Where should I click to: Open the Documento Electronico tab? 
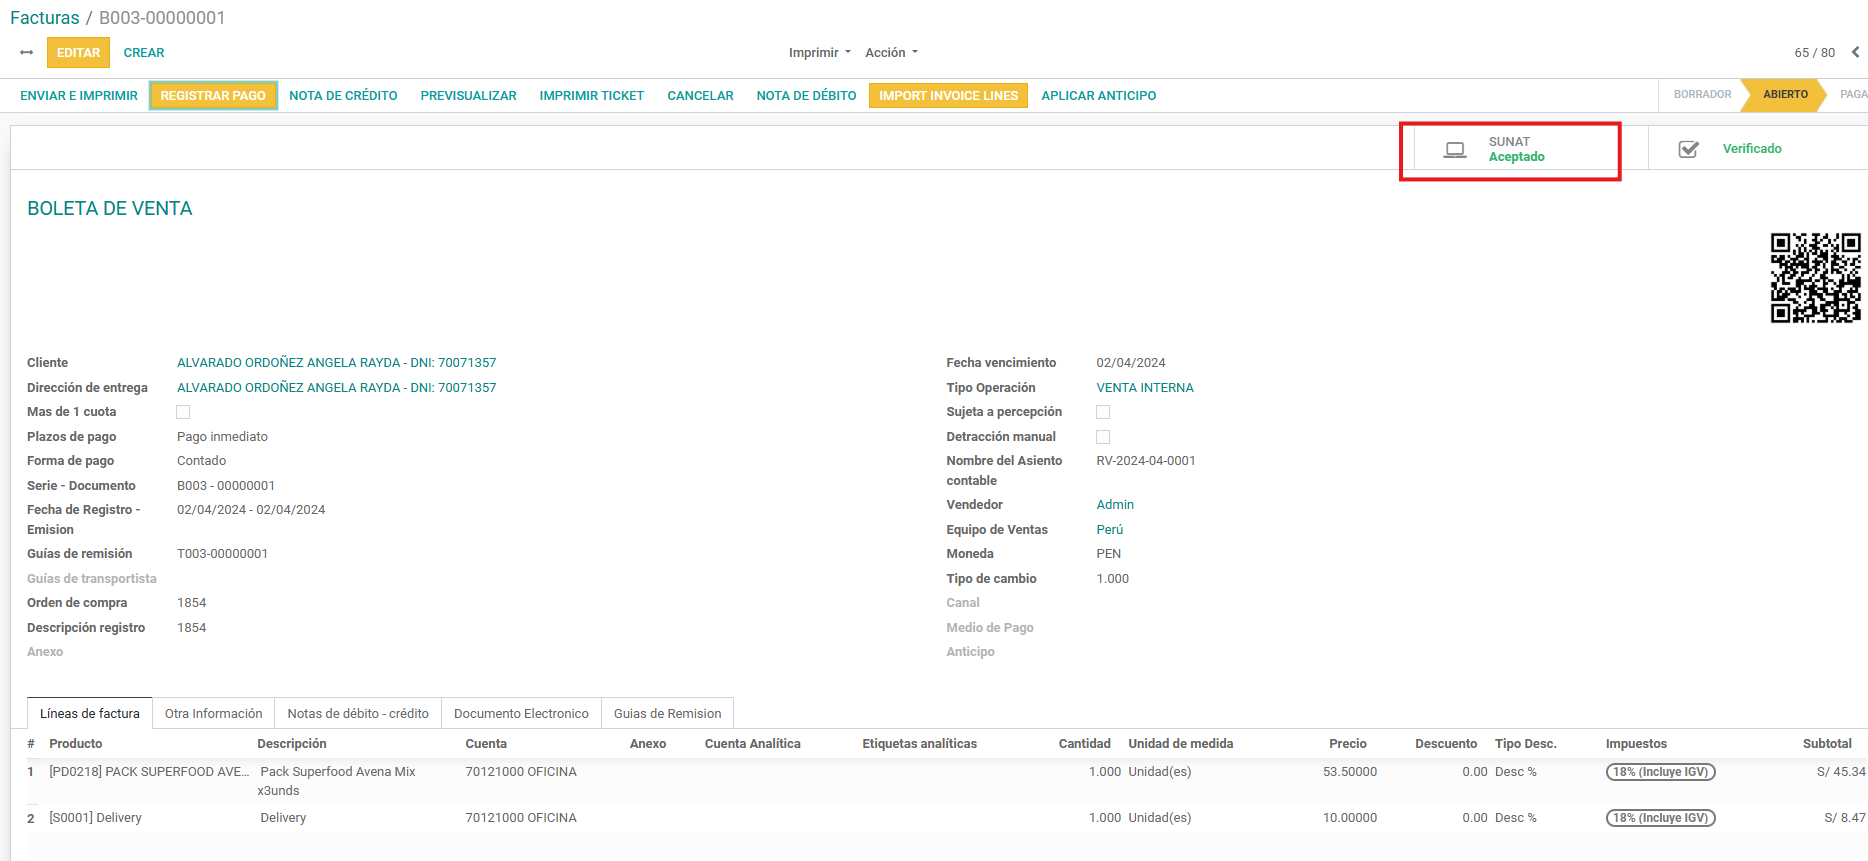[521, 713]
